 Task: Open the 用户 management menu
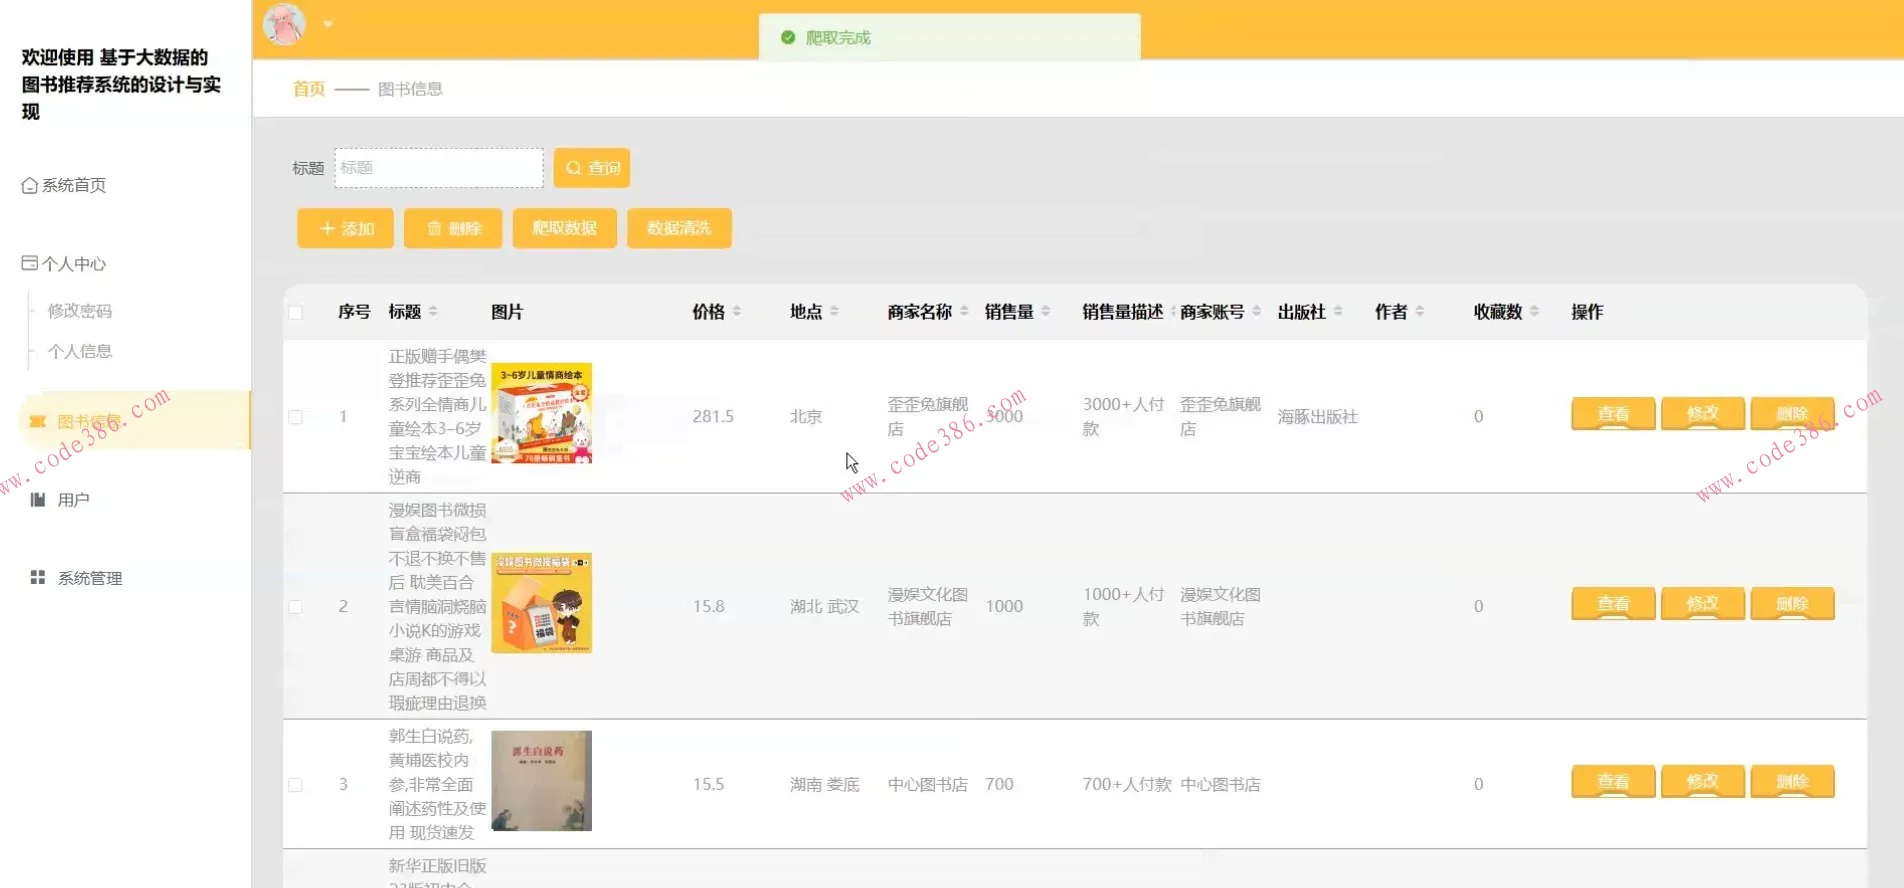[60, 499]
